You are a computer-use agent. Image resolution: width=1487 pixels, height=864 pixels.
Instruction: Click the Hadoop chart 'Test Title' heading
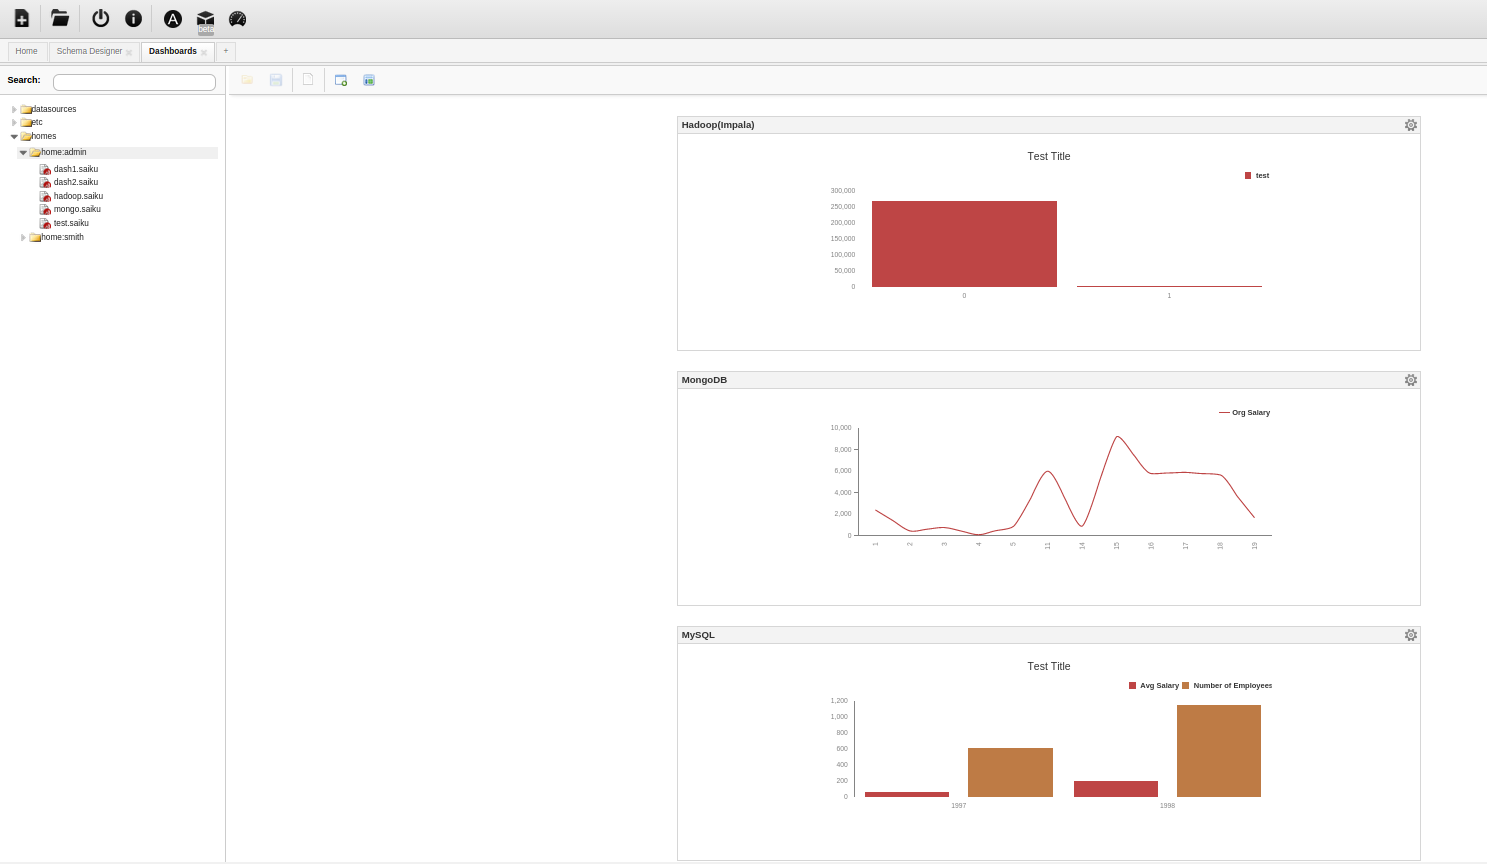(x=1049, y=156)
